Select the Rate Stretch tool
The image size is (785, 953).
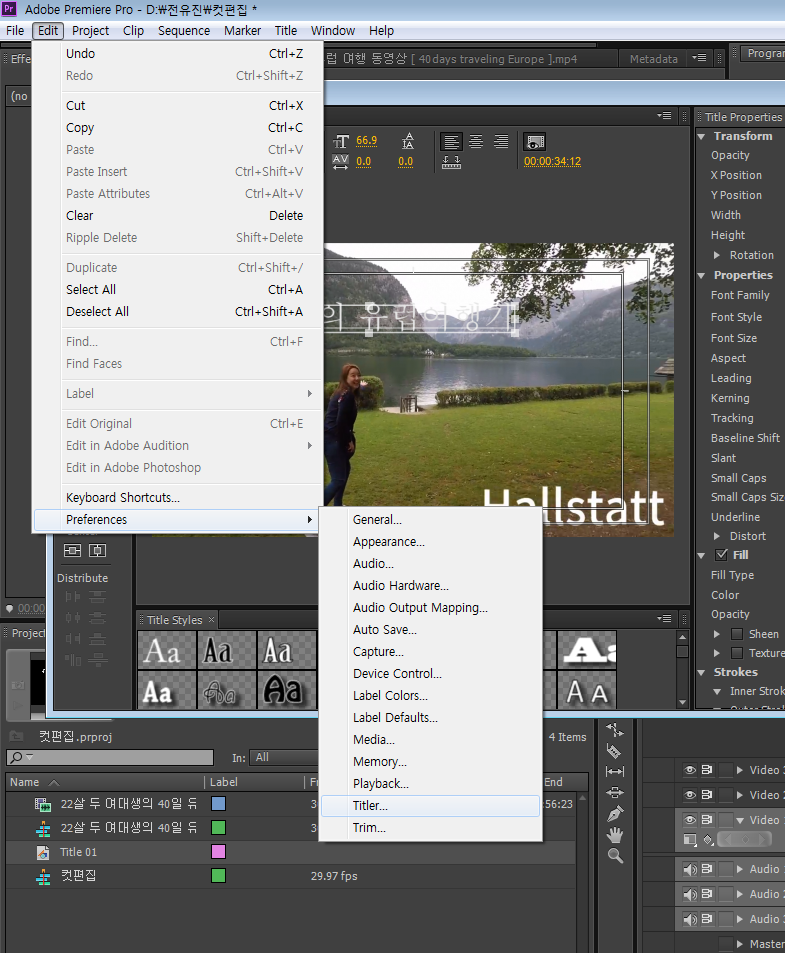pyautogui.click(x=614, y=729)
